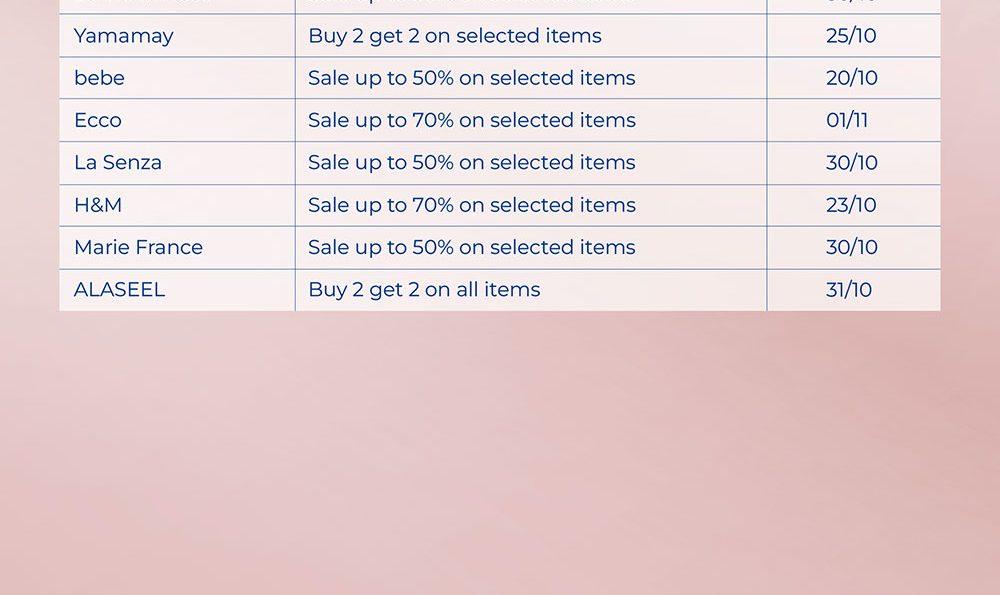The height and width of the screenshot is (595, 1000).
Task: Select the bebe brand name cell
Action: click(x=99, y=78)
